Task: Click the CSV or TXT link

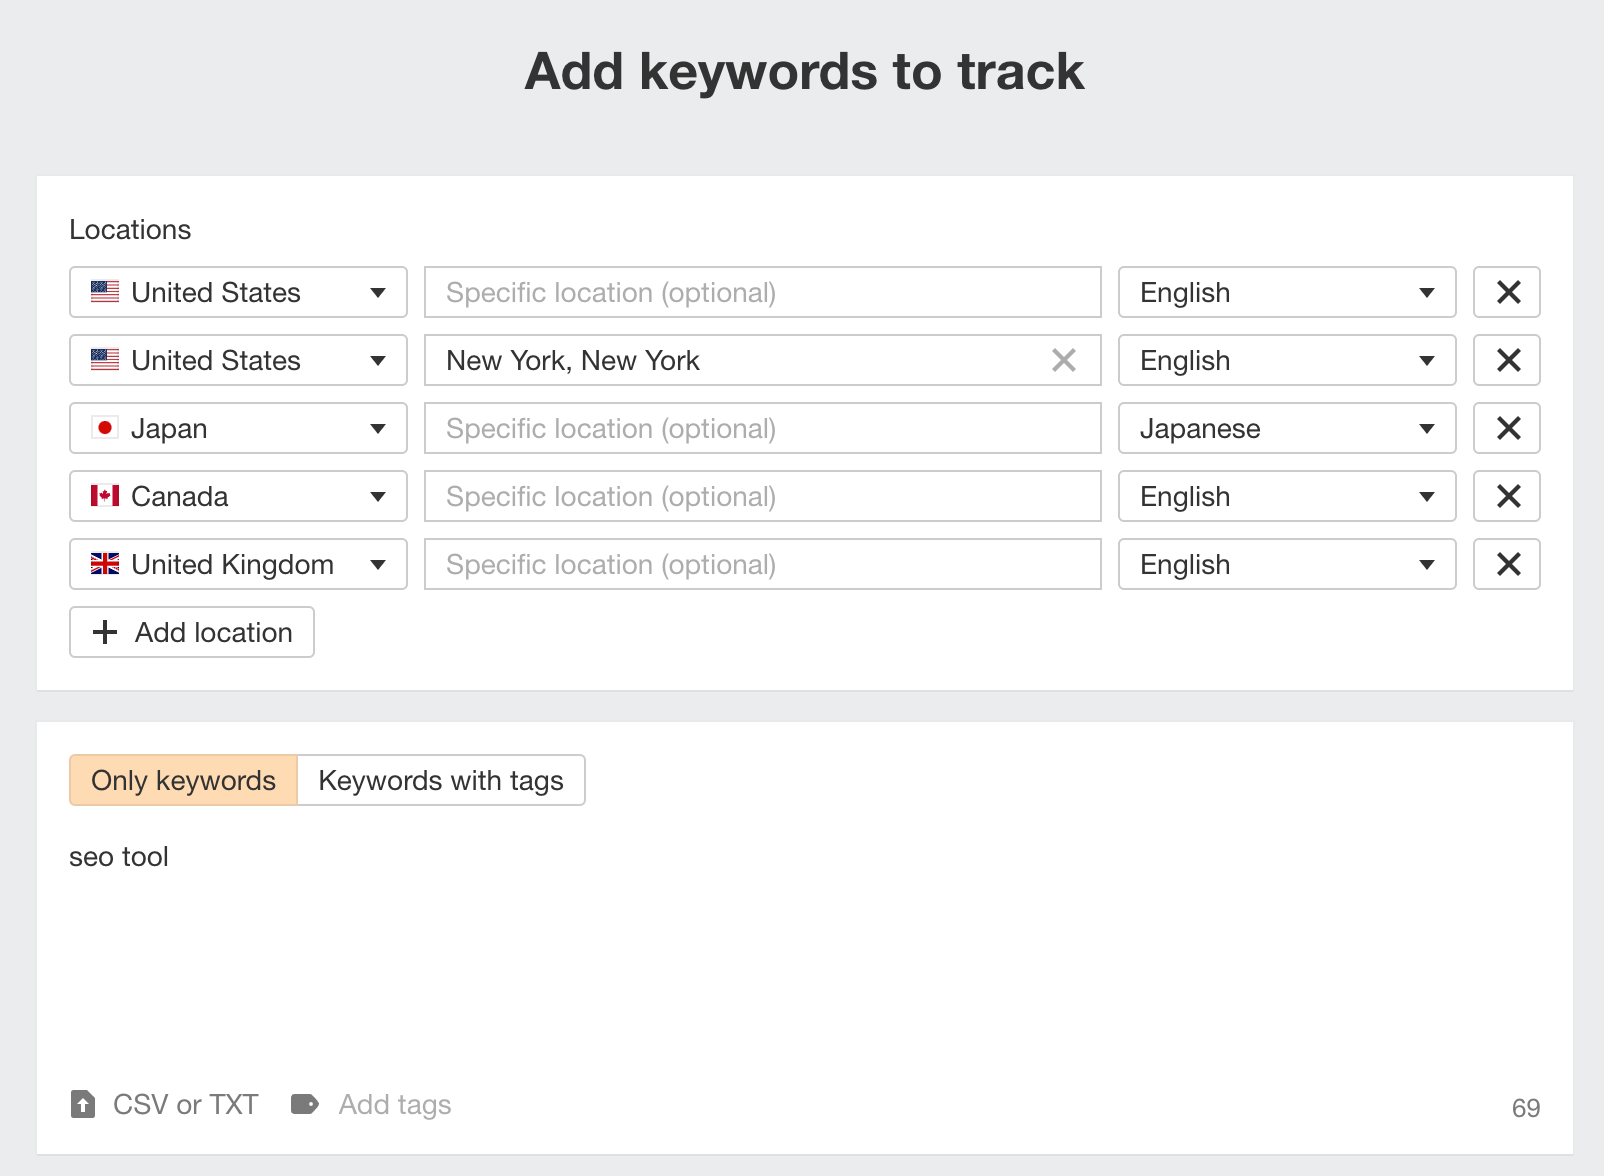Action: 183,1104
